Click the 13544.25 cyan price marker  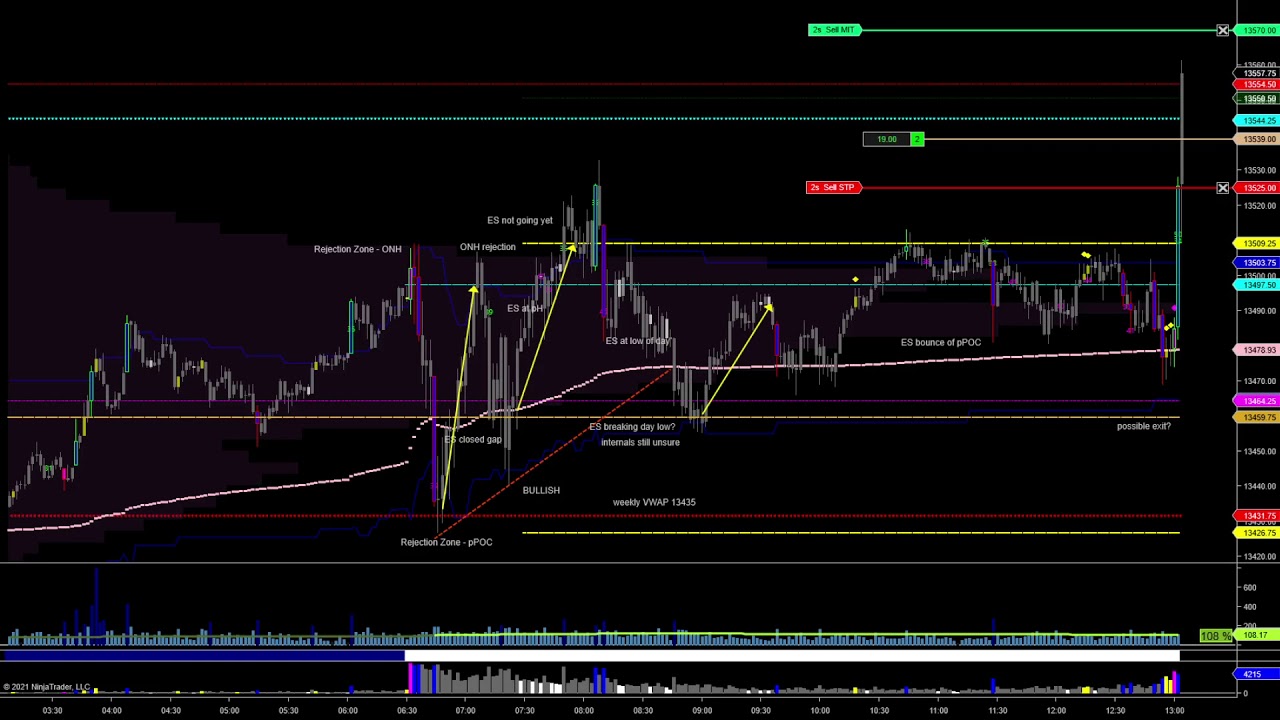[1257, 120]
